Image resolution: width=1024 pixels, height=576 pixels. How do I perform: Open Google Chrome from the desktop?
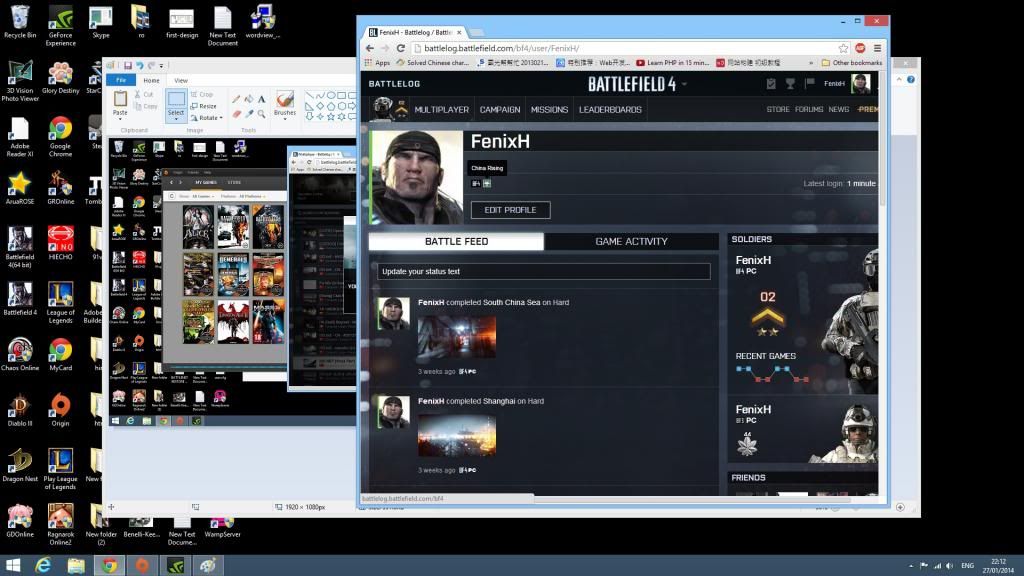pyautogui.click(x=60, y=136)
